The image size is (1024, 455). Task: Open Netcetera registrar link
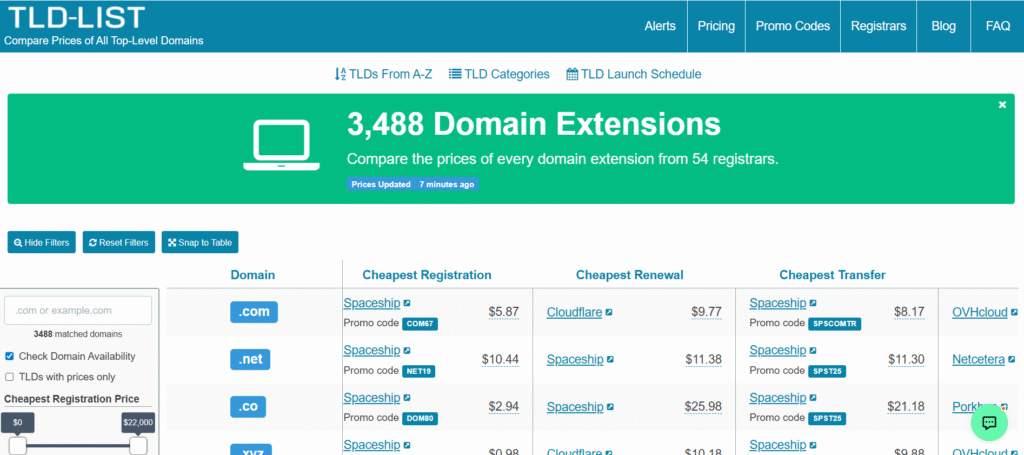[978, 360]
